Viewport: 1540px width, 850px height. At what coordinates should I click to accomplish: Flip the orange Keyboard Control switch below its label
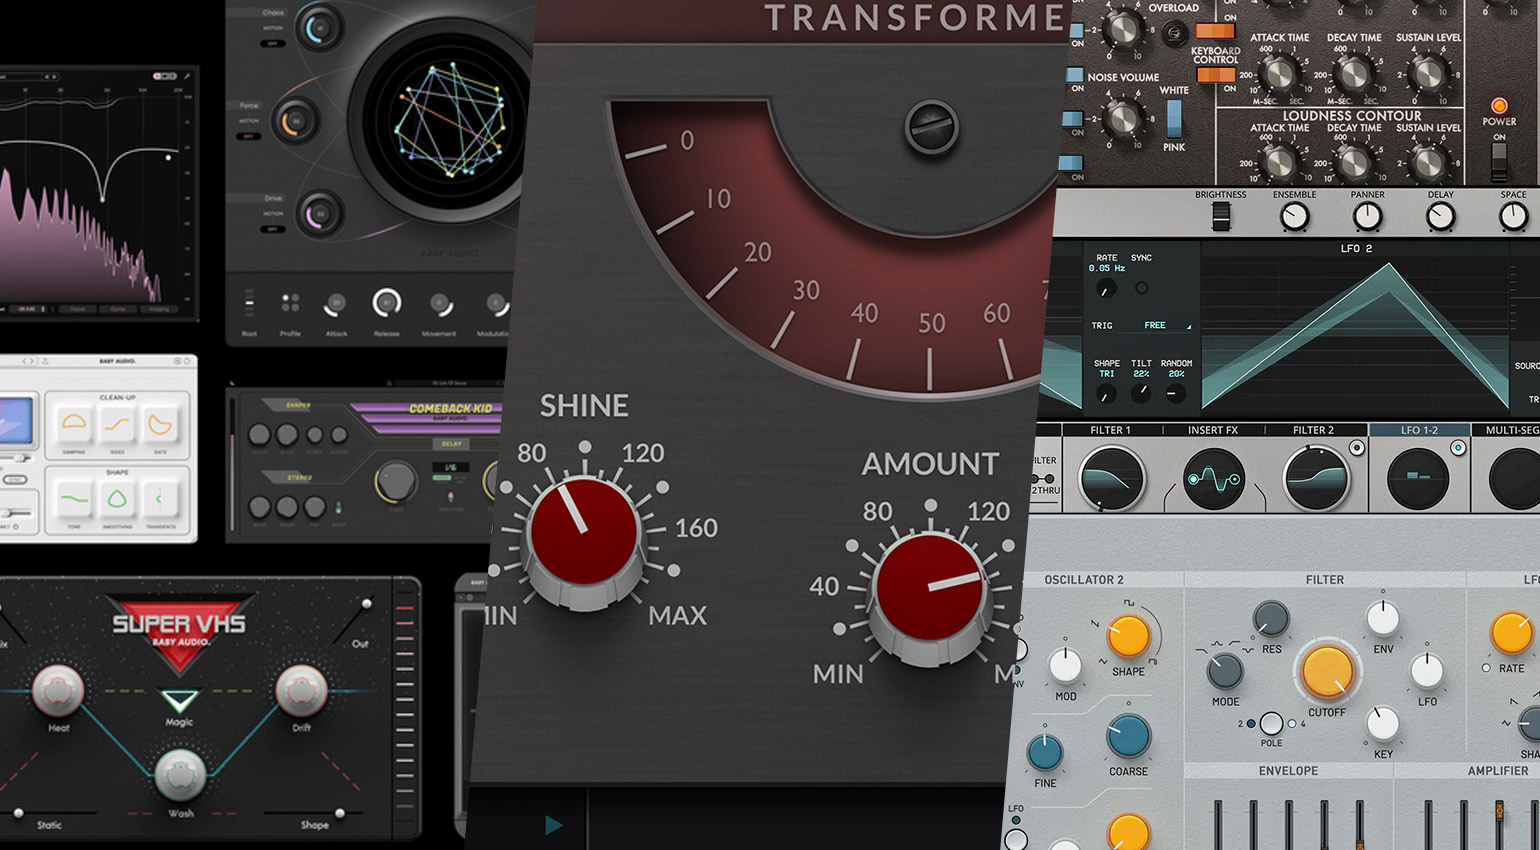[1216, 75]
